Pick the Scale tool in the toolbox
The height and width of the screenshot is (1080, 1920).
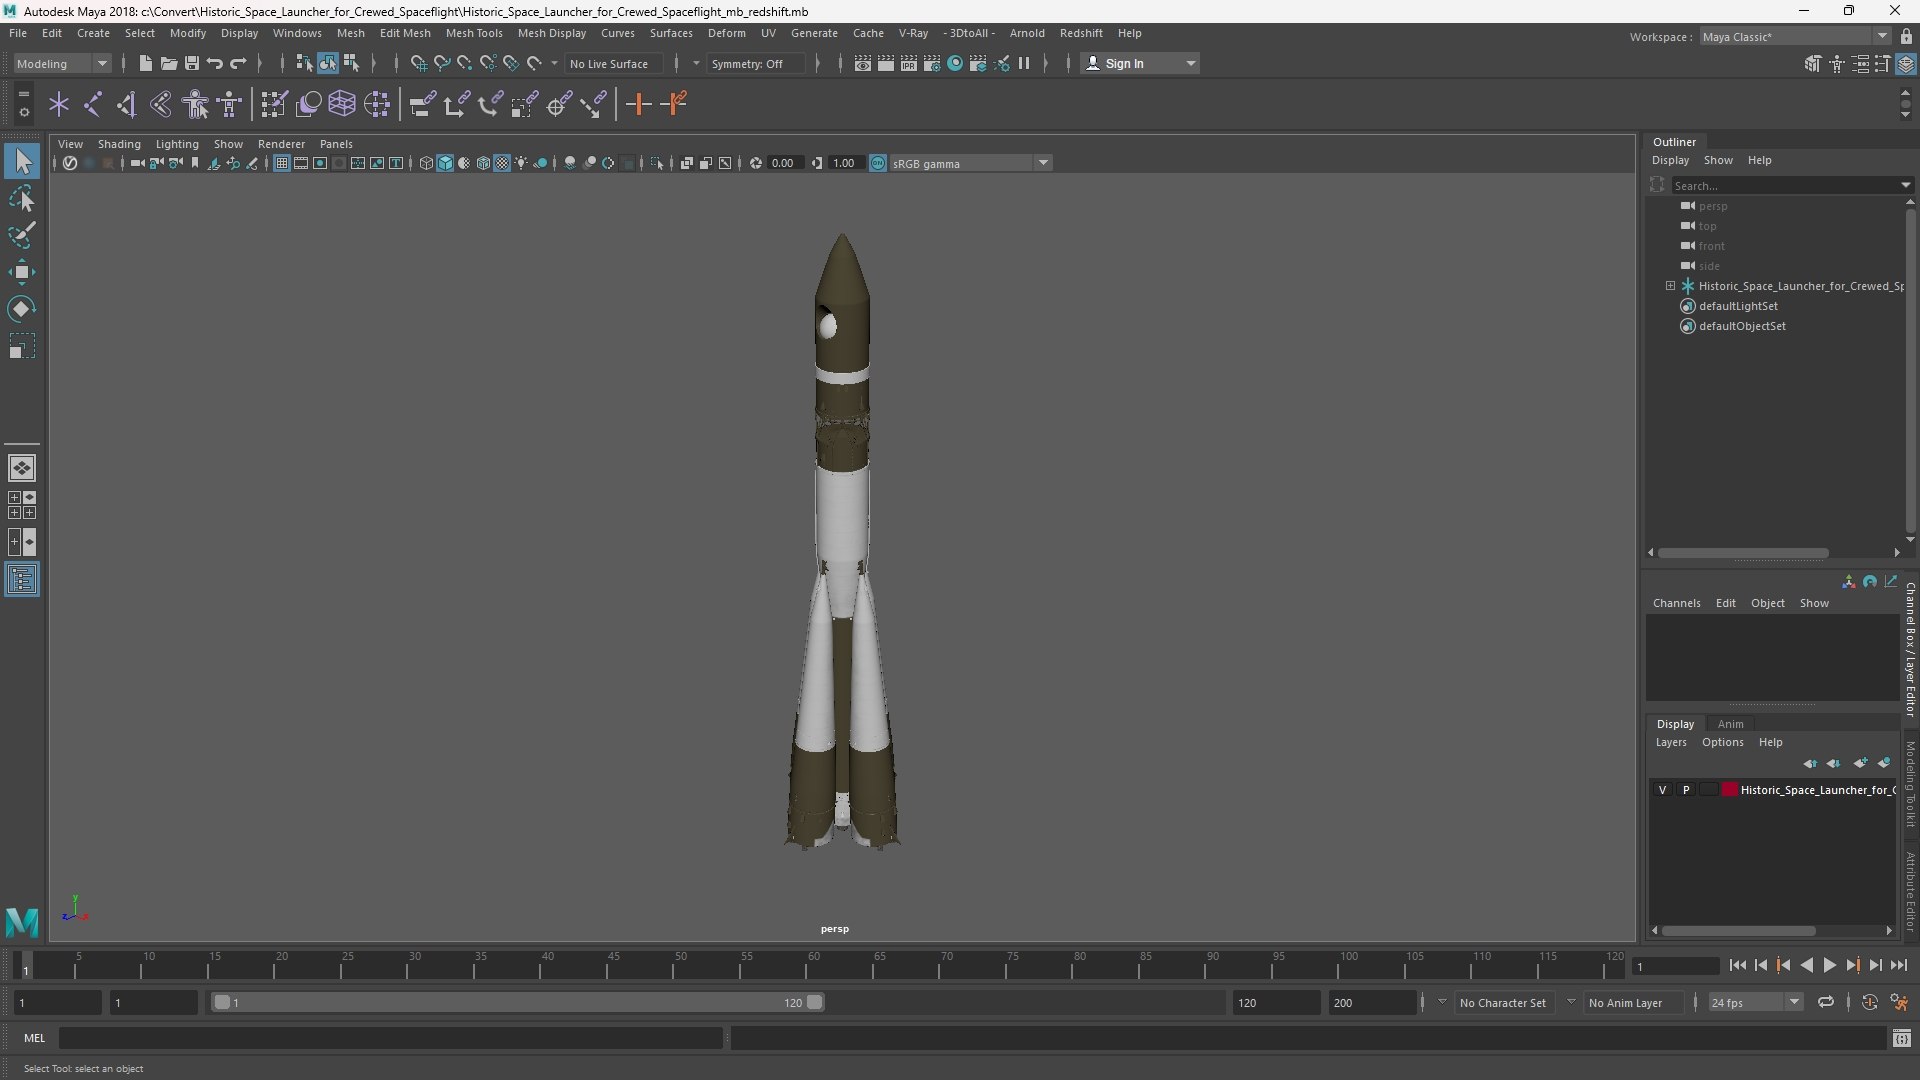(x=22, y=346)
